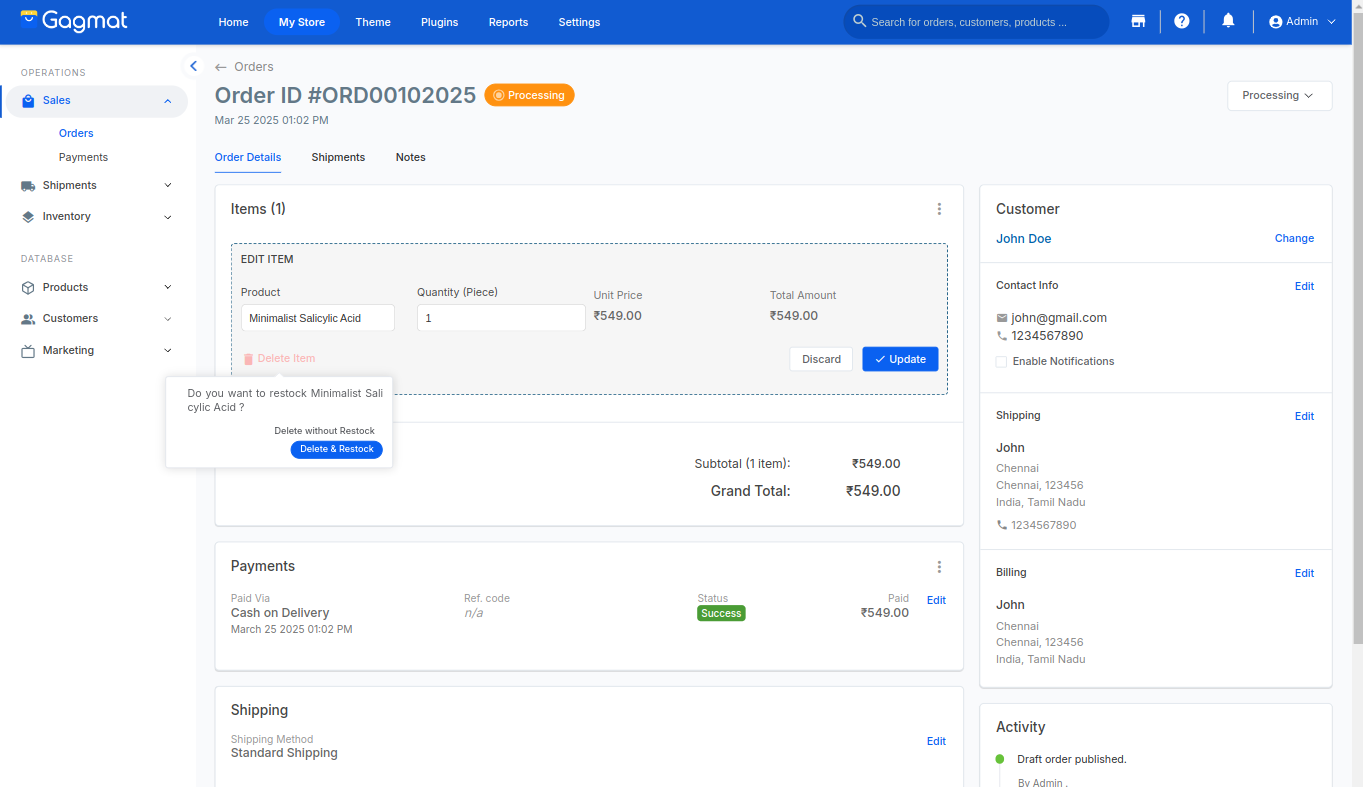Click the Orders breadcrumb link
The image size is (1363, 787).
(x=254, y=67)
